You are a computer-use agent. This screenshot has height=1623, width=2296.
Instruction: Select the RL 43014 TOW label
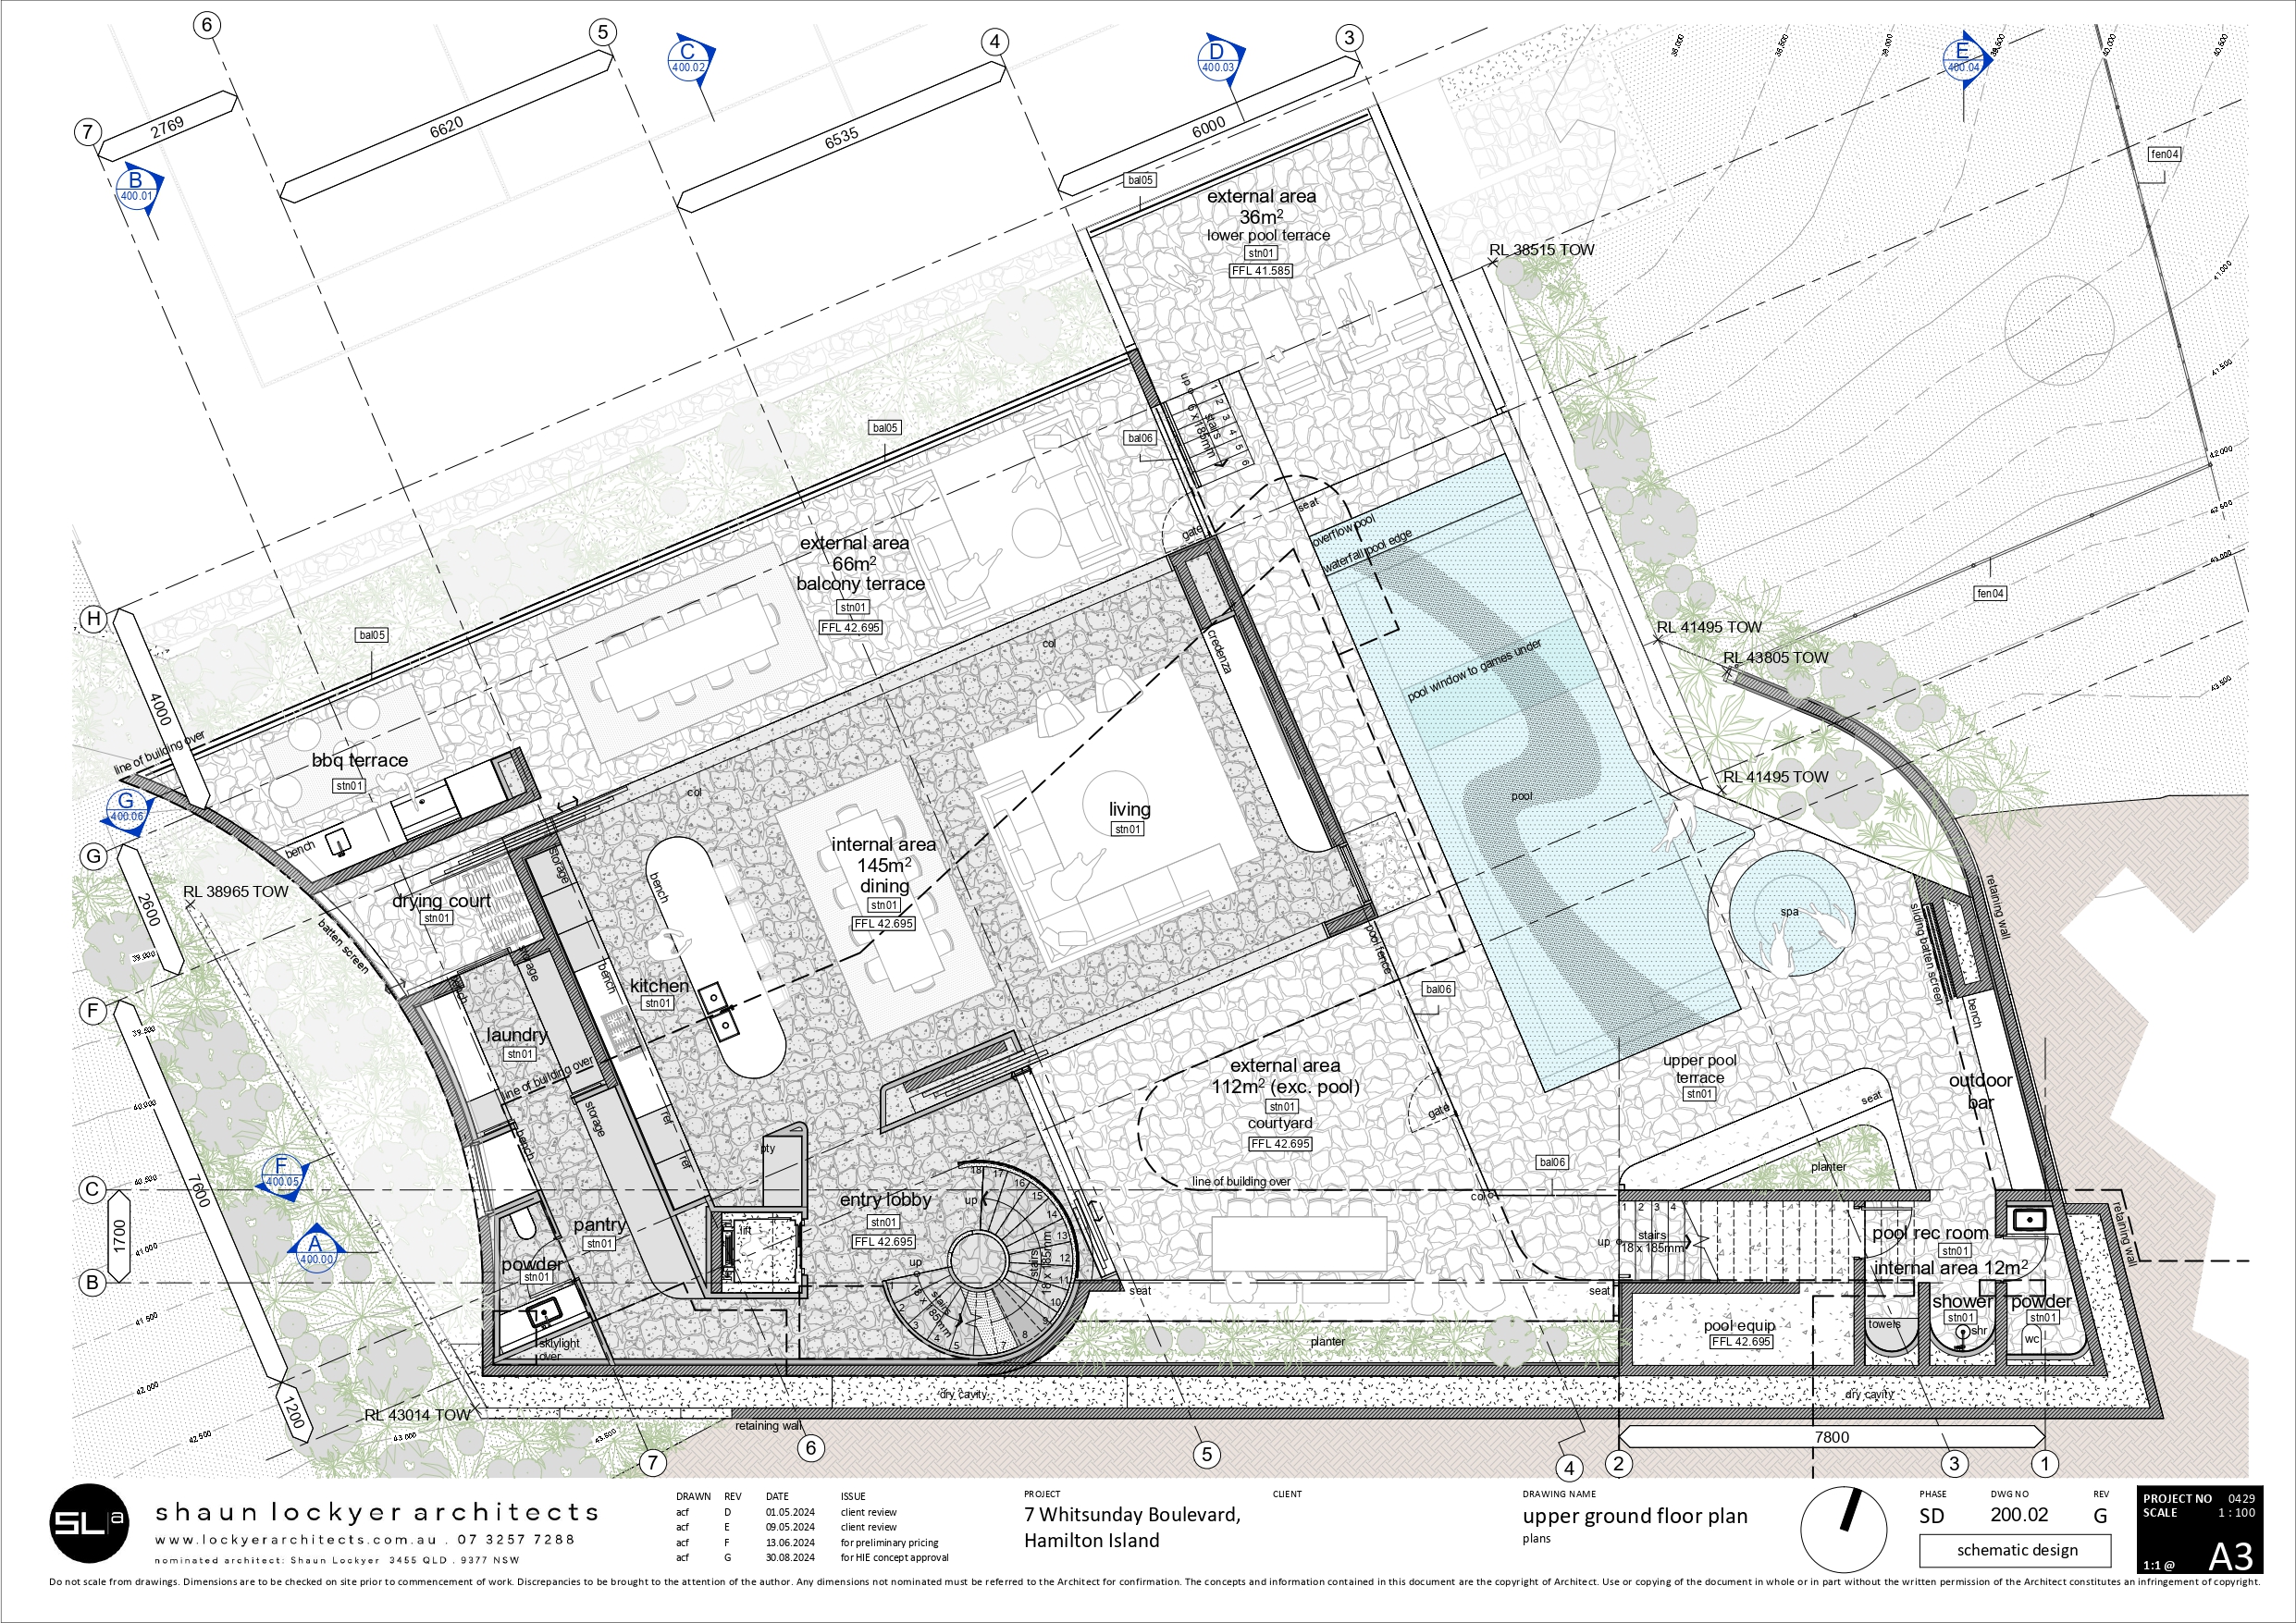(x=417, y=1415)
